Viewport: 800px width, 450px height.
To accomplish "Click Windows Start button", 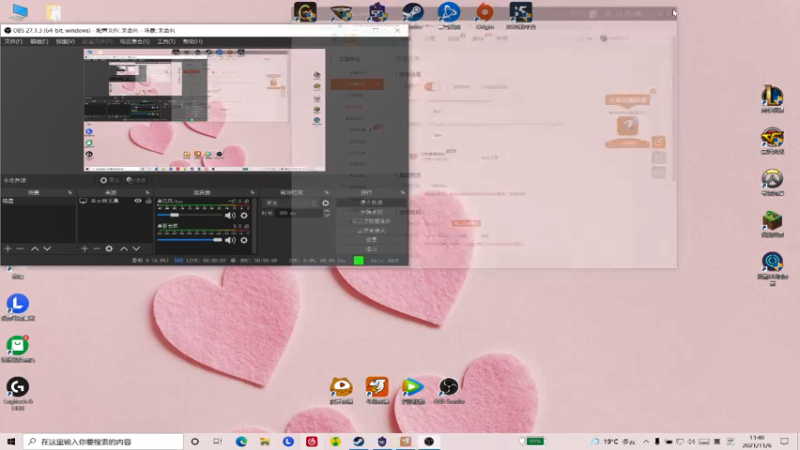I will coord(11,441).
